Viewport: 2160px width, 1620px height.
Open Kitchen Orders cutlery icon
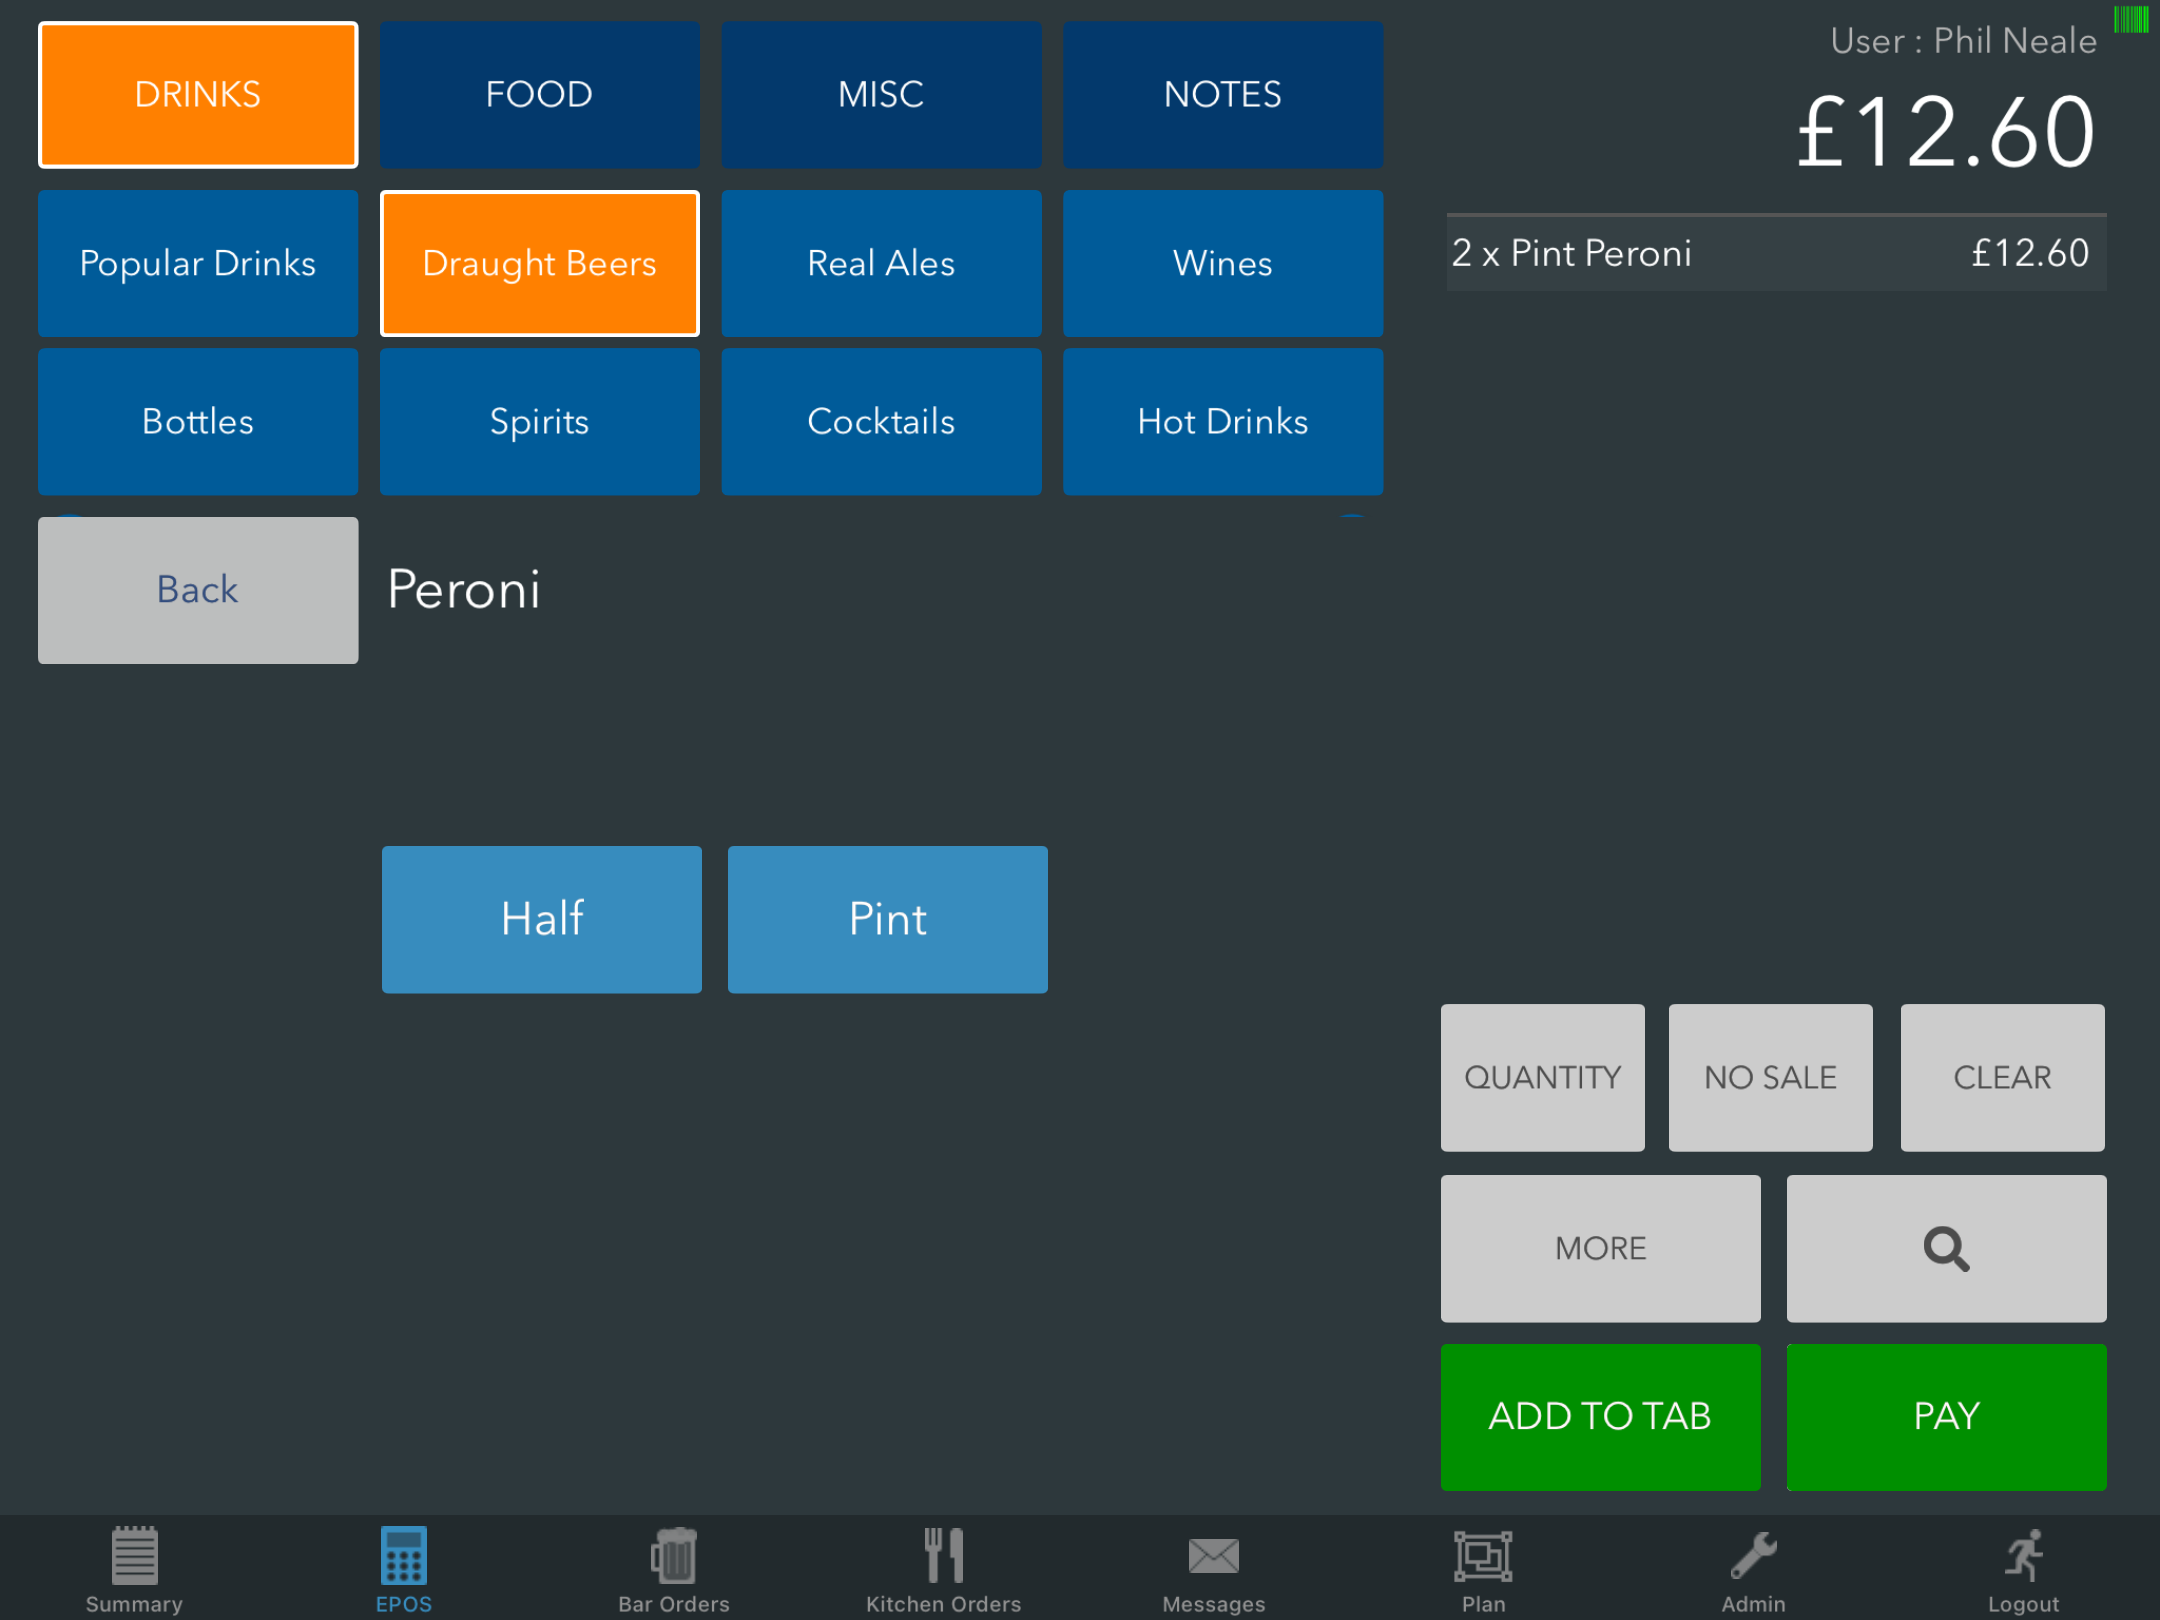944,1556
